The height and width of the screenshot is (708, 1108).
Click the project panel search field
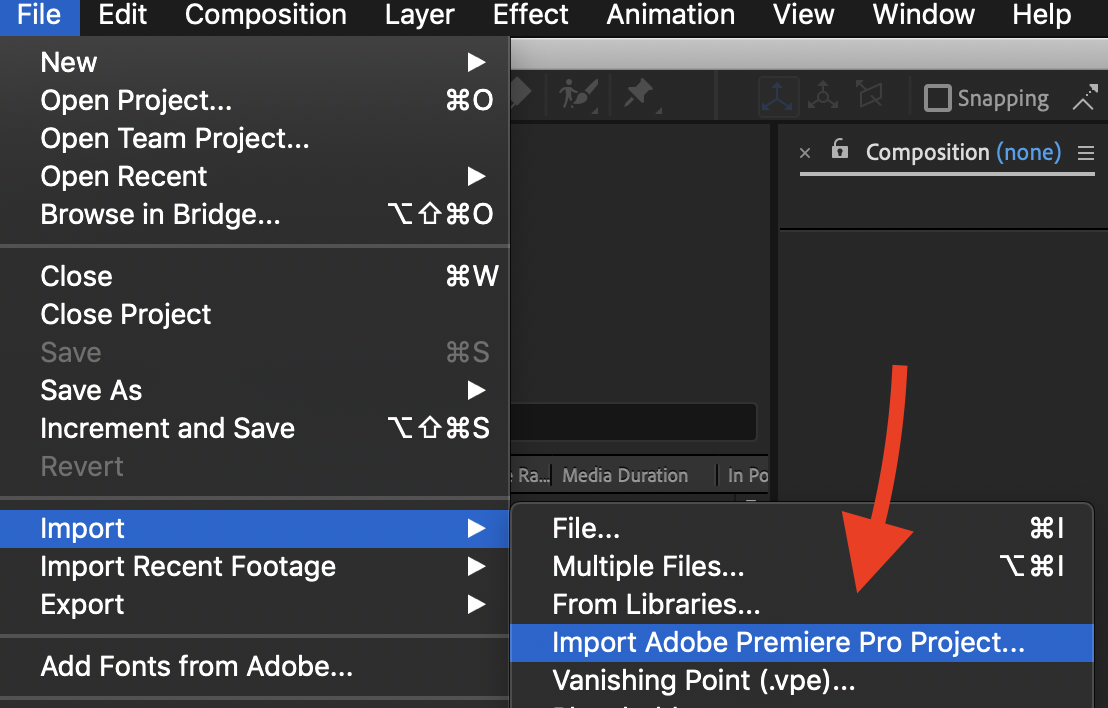[635, 422]
